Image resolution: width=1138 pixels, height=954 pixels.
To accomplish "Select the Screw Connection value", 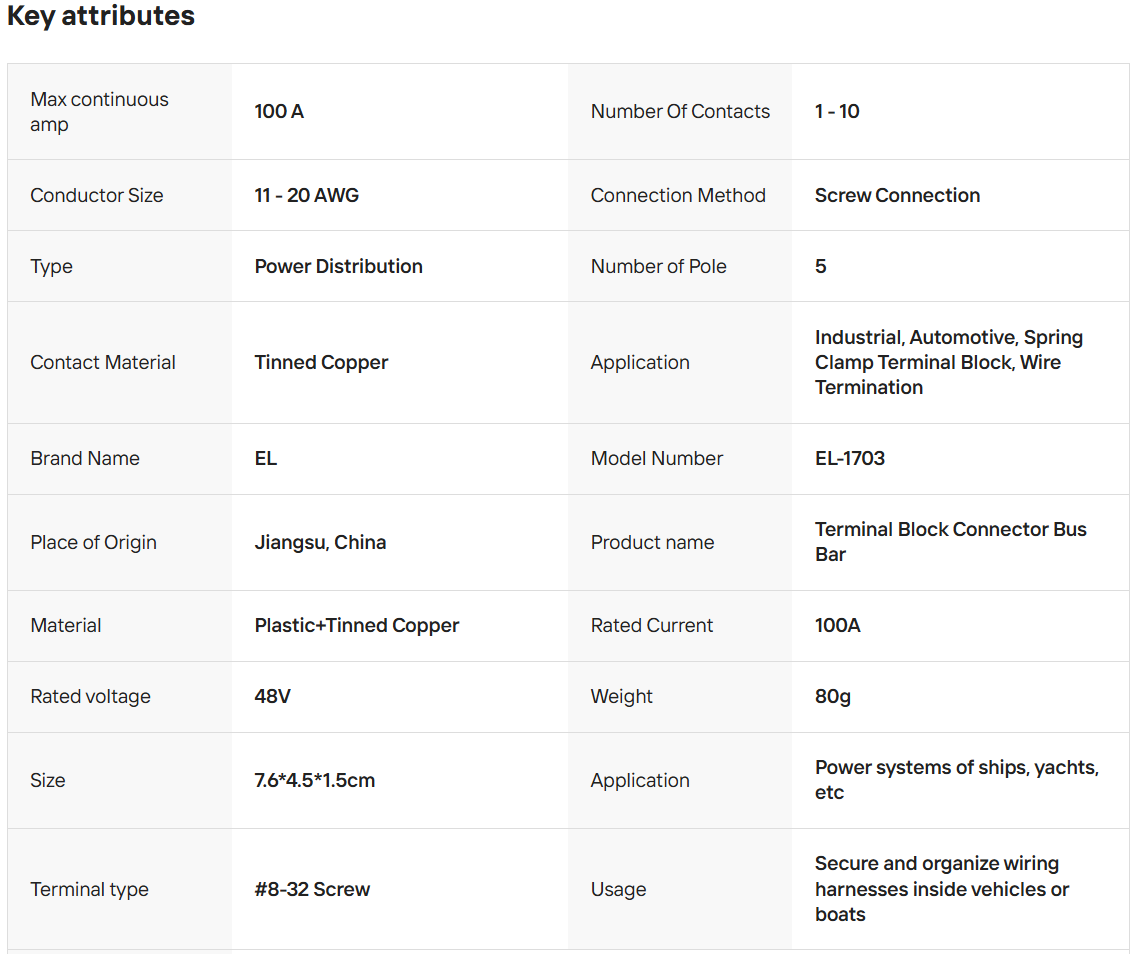I will 897,195.
